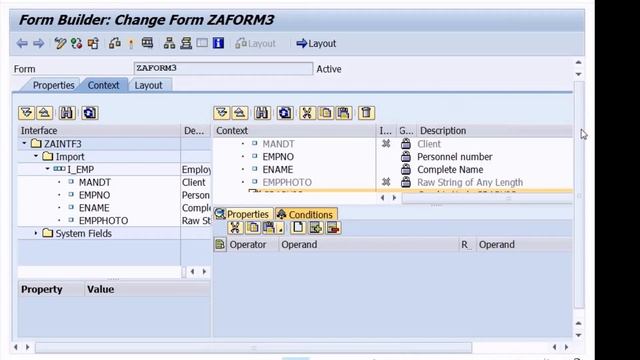
Task: Copy node in Context toolbar
Action: click(x=326, y=113)
